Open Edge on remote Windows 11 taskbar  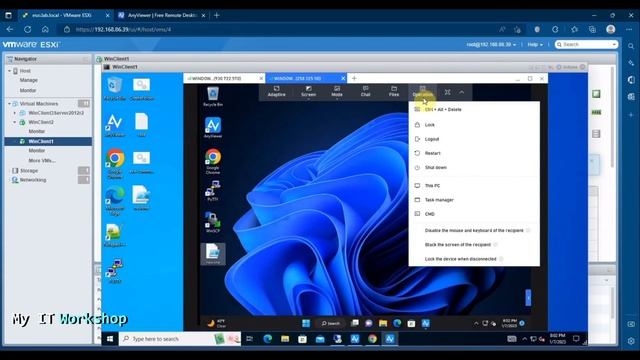coord(397,323)
